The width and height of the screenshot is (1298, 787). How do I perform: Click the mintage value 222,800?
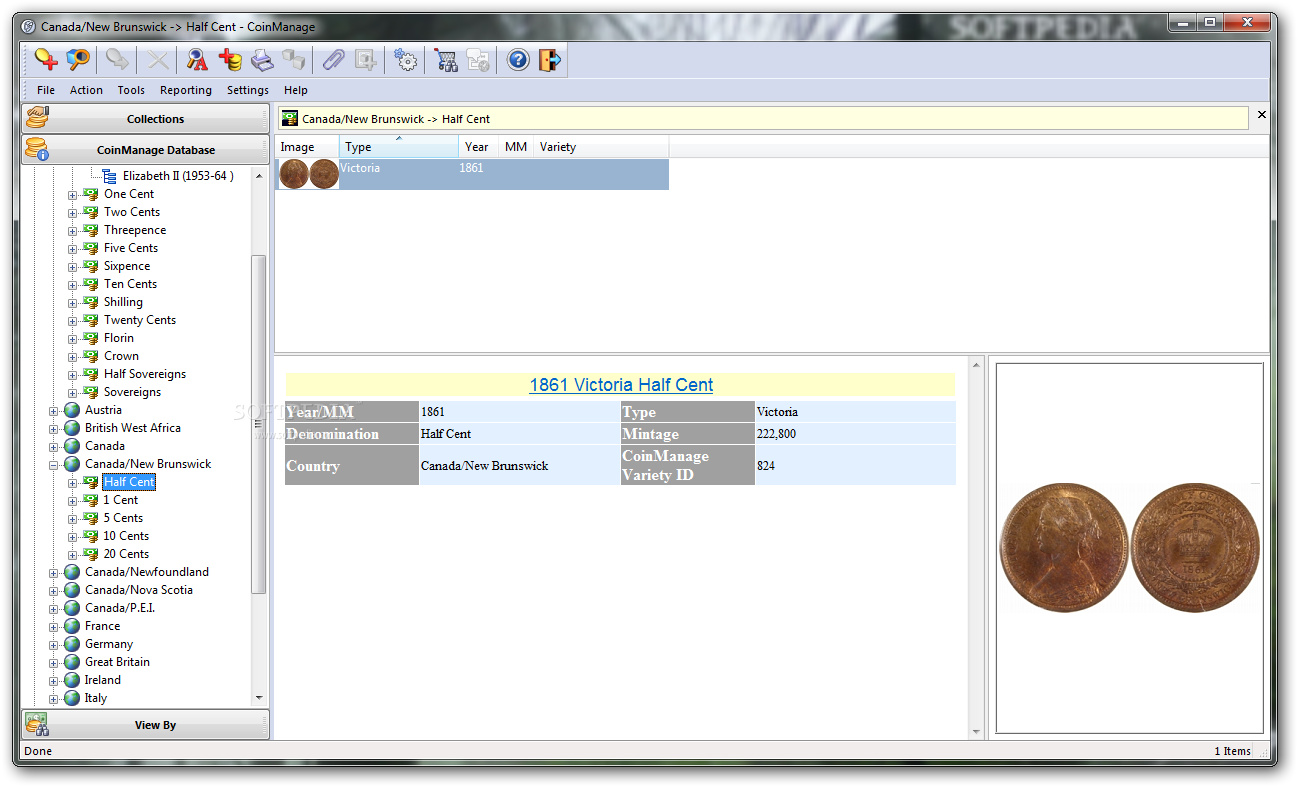(777, 434)
